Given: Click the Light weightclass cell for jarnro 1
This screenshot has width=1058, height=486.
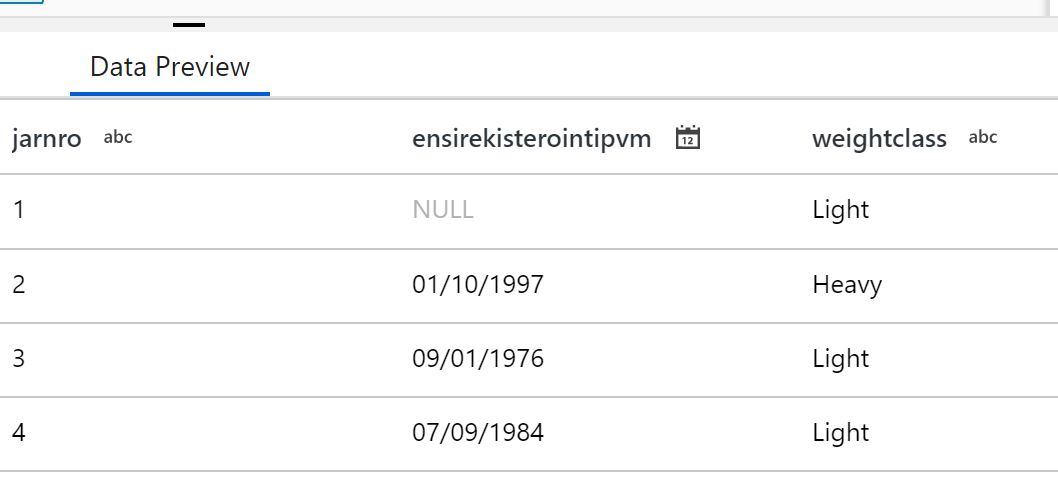Looking at the screenshot, I should pyautogui.click(x=841, y=210).
